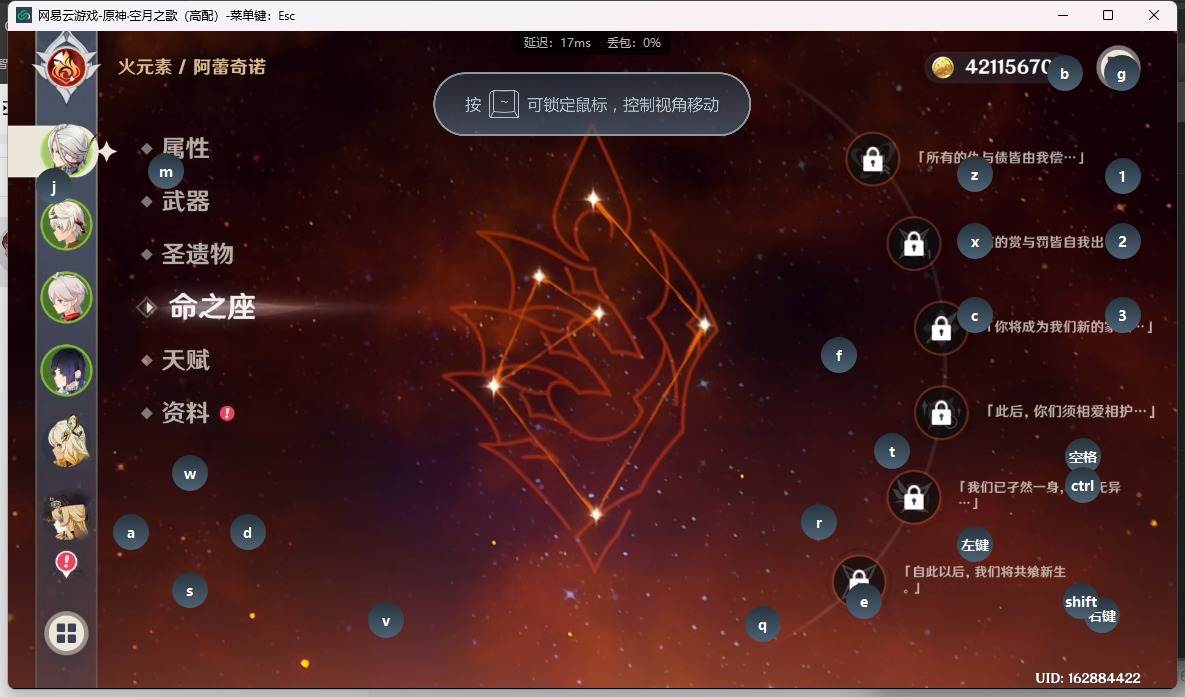Click the 左键 left-click bubble
The width and height of the screenshot is (1185, 697).
(x=975, y=545)
